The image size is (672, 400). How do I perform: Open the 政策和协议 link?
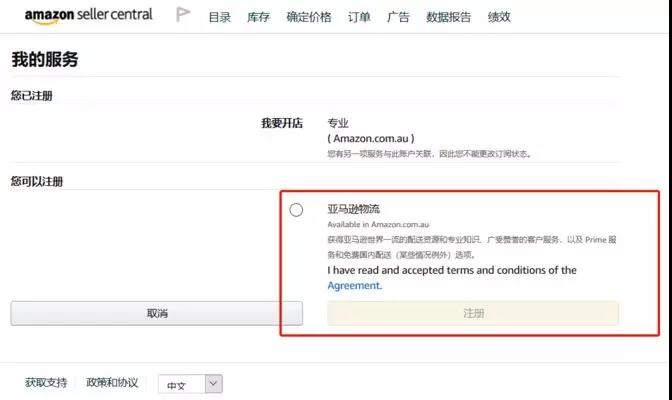click(x=112, y=382)
